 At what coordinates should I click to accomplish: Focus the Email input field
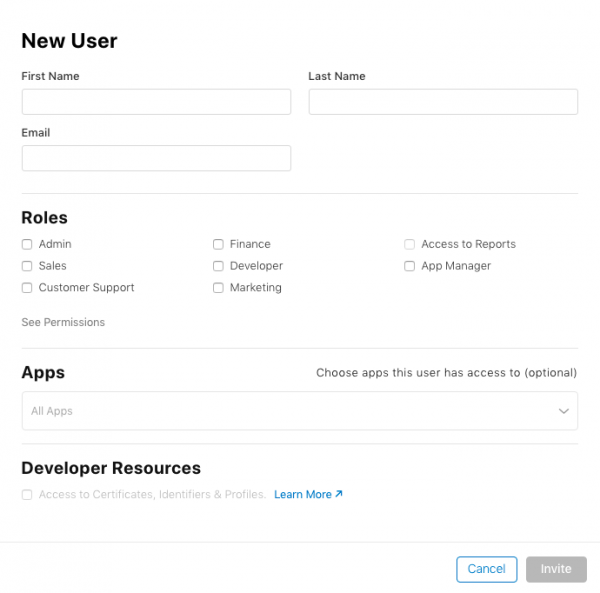pos(156,158)
